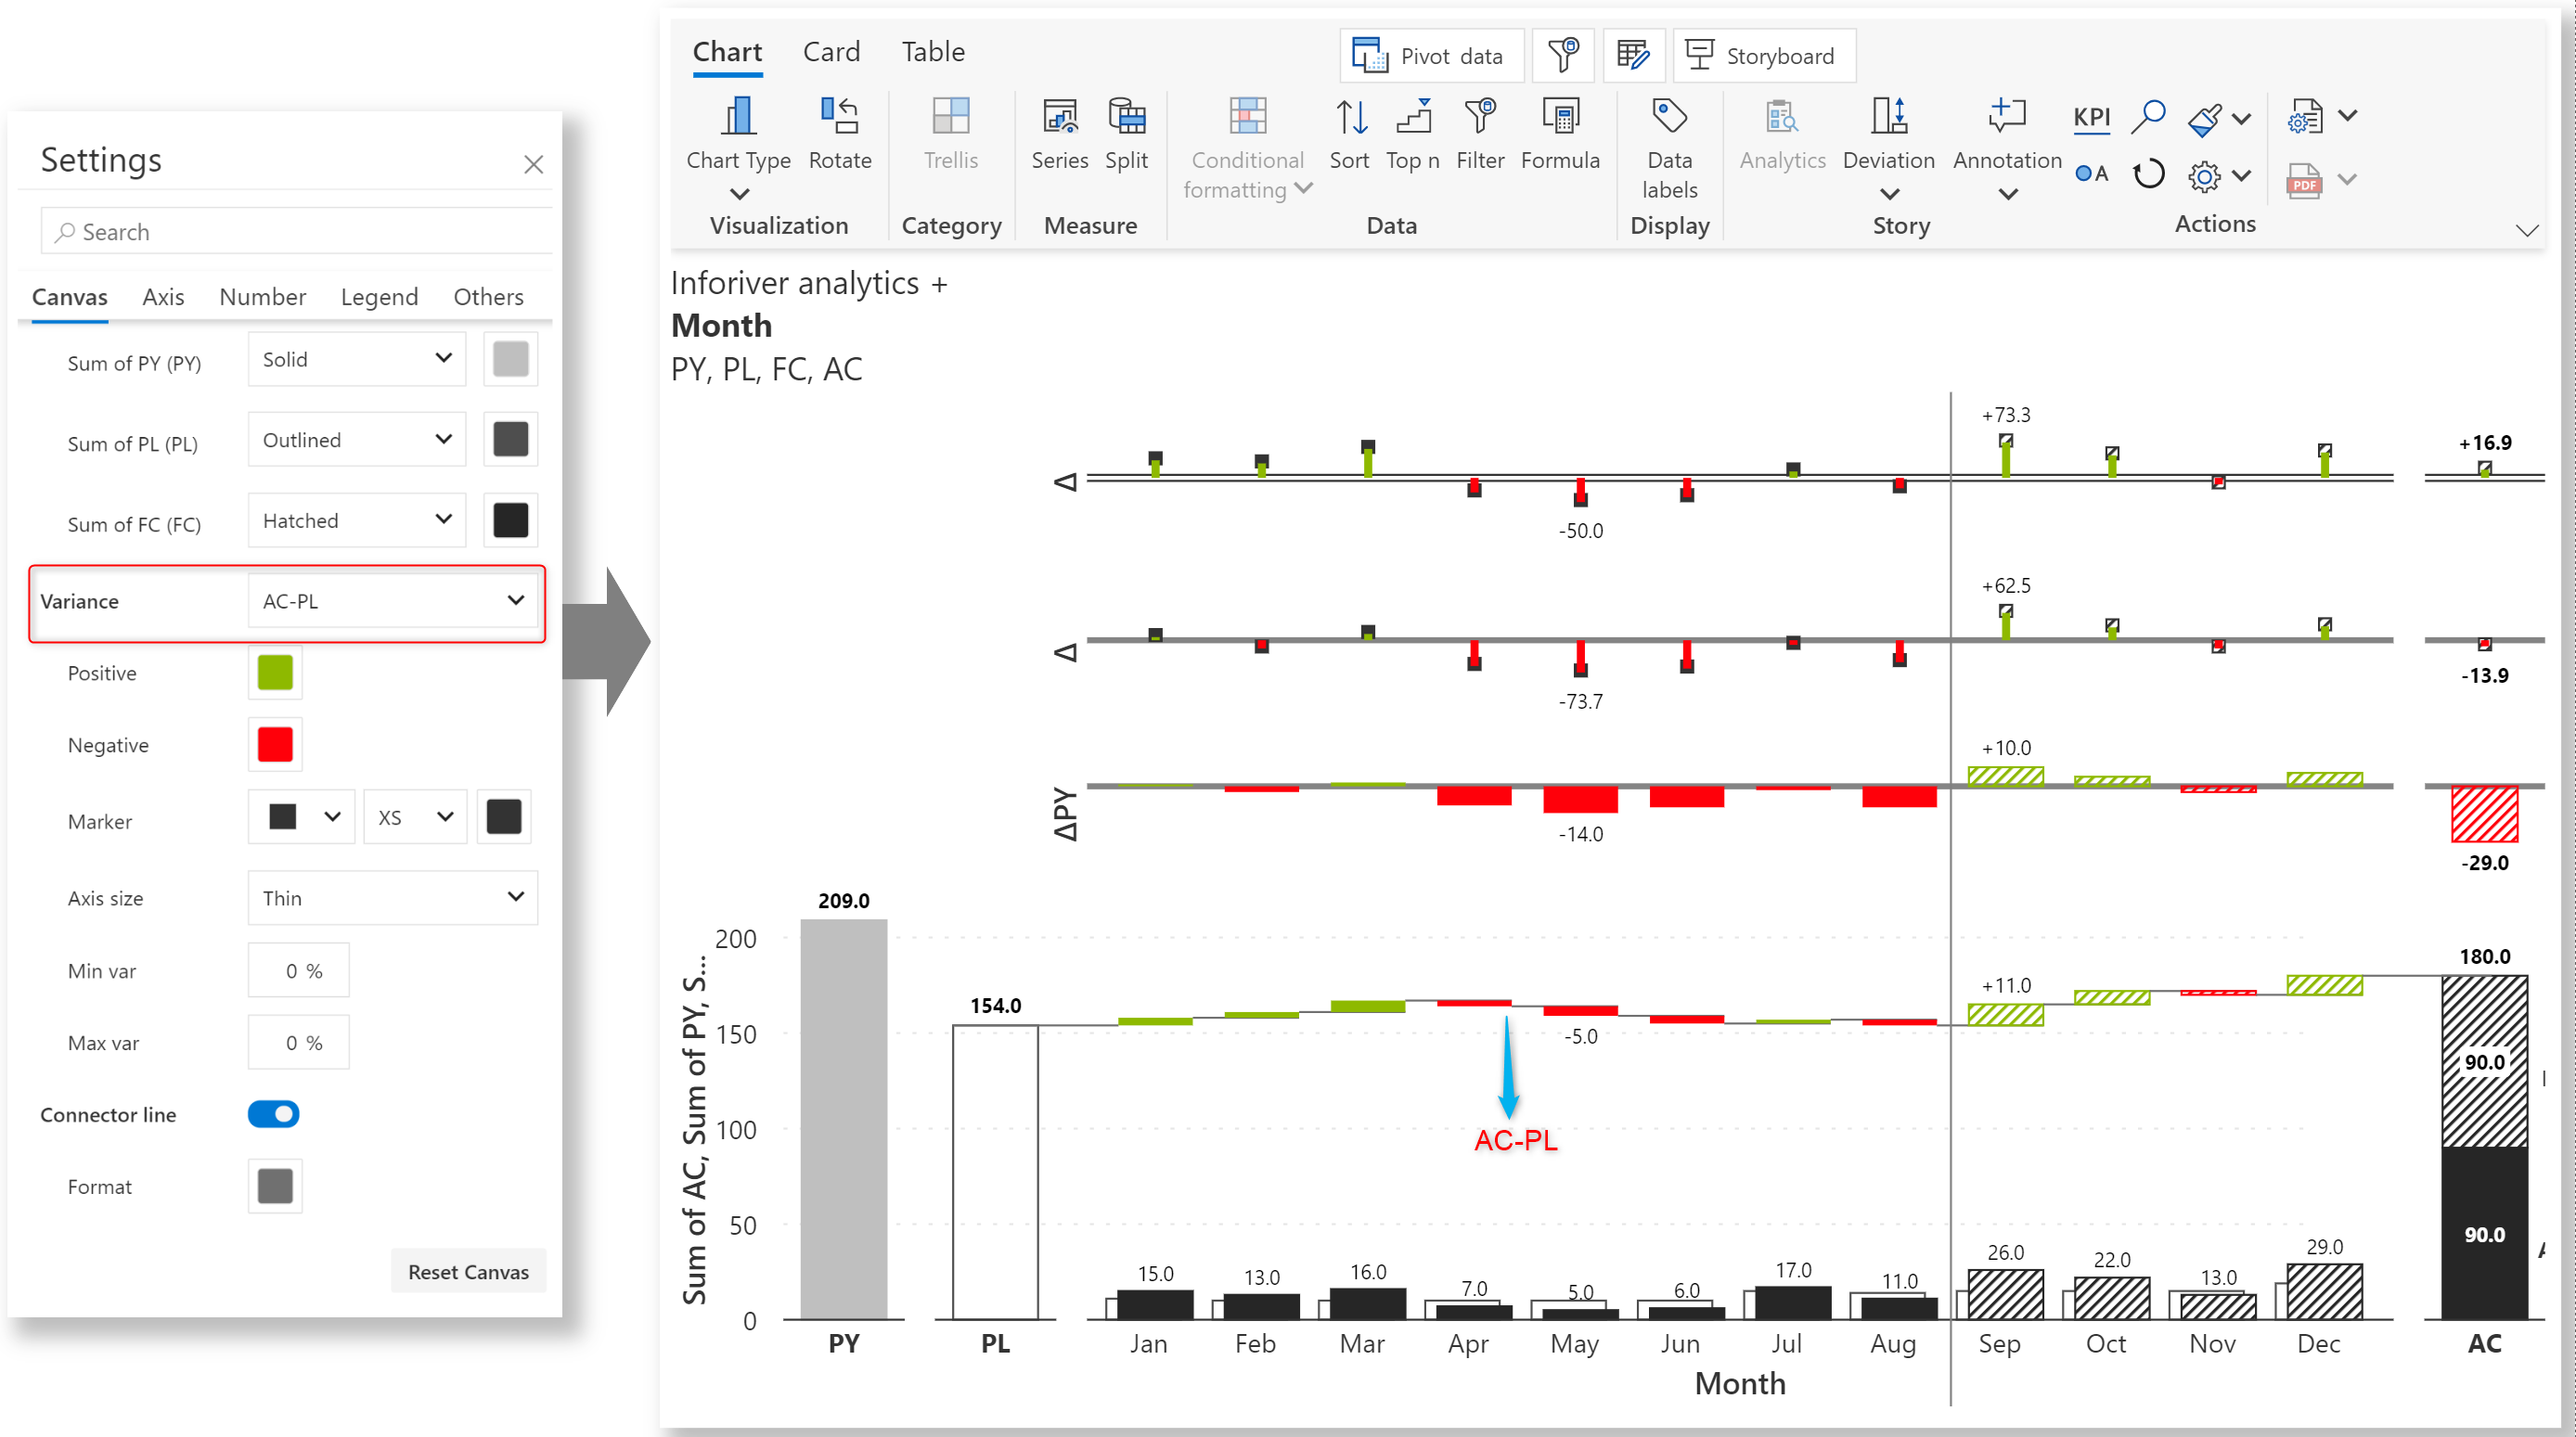2576x1437 pixels.
Task: Open the Marker size XS dropdown
Action: [415, 817]
